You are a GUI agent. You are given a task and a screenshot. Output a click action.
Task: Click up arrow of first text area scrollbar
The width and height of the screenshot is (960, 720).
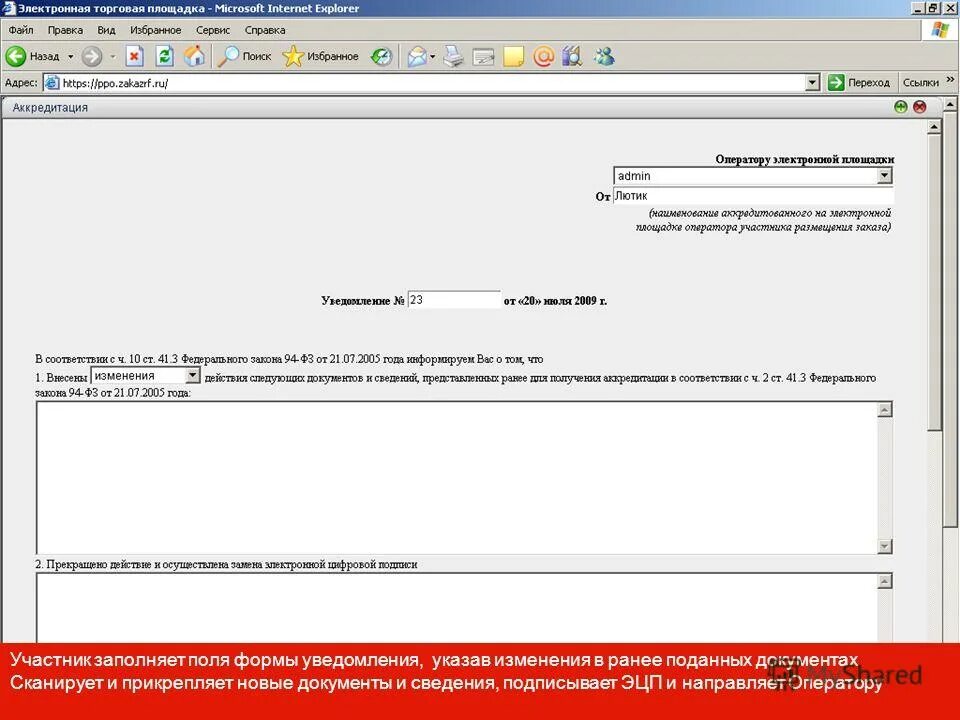pos(885,410)
